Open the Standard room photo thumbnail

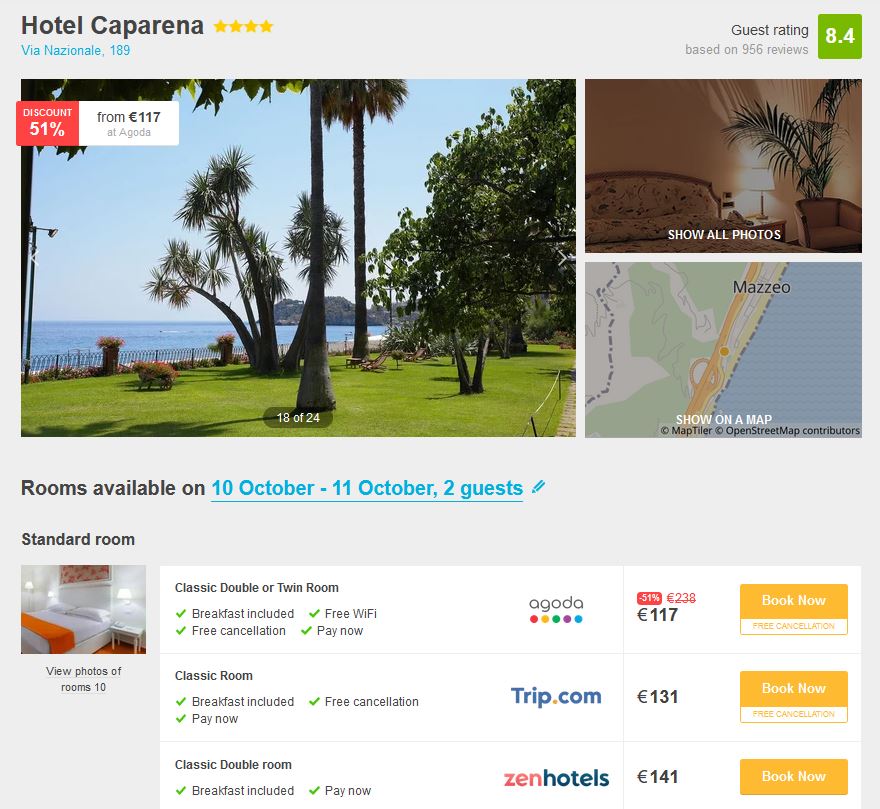(x=84, y=609)
